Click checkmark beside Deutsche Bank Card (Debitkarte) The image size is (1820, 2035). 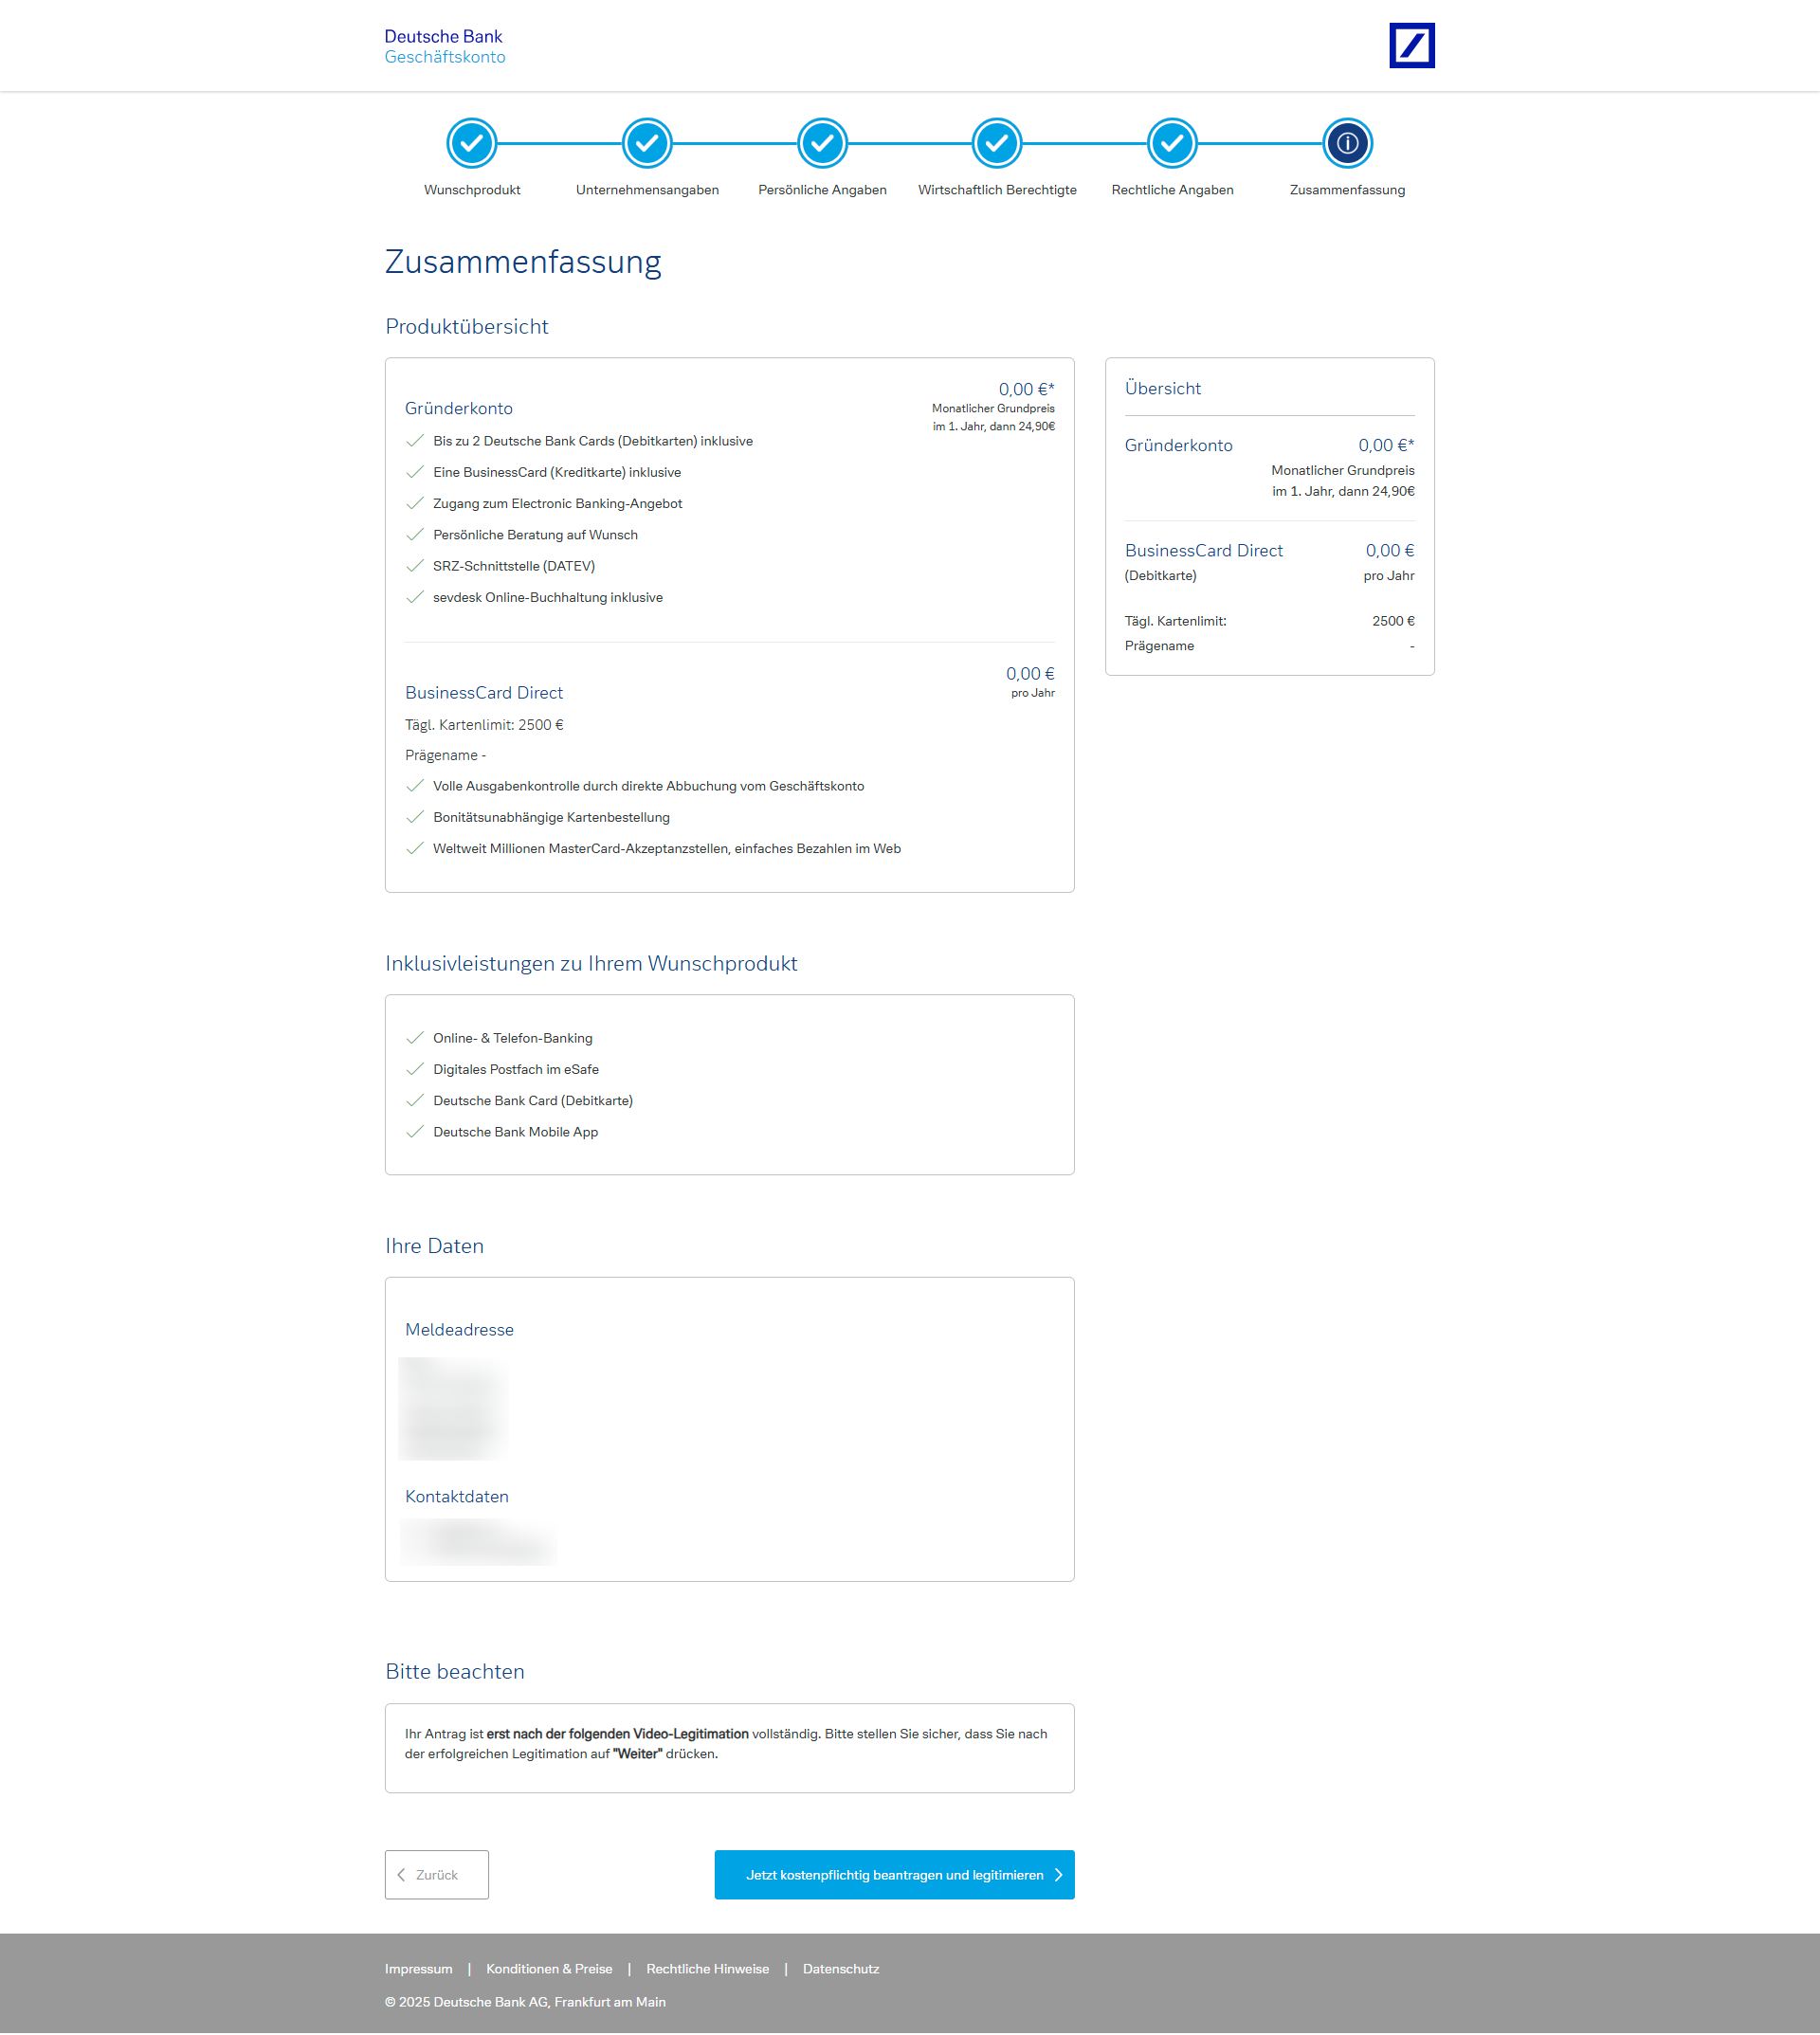click(x=415, y=1100)
